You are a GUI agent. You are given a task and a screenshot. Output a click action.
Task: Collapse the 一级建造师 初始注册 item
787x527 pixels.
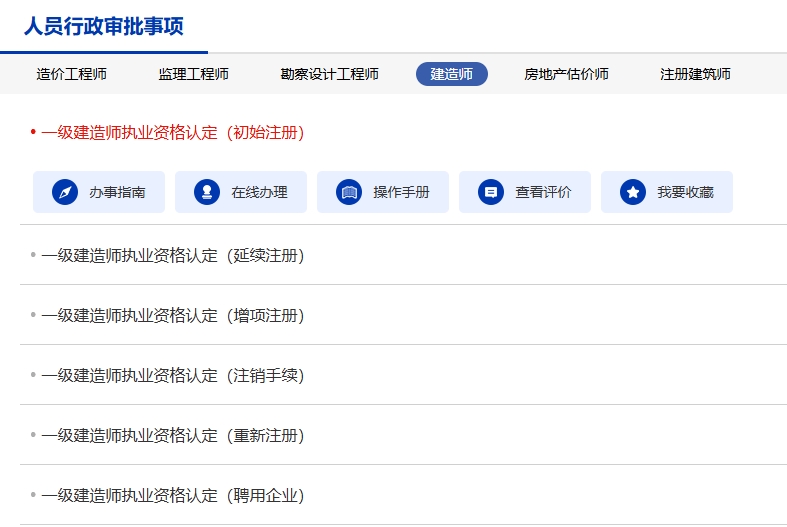pos(172,132)
